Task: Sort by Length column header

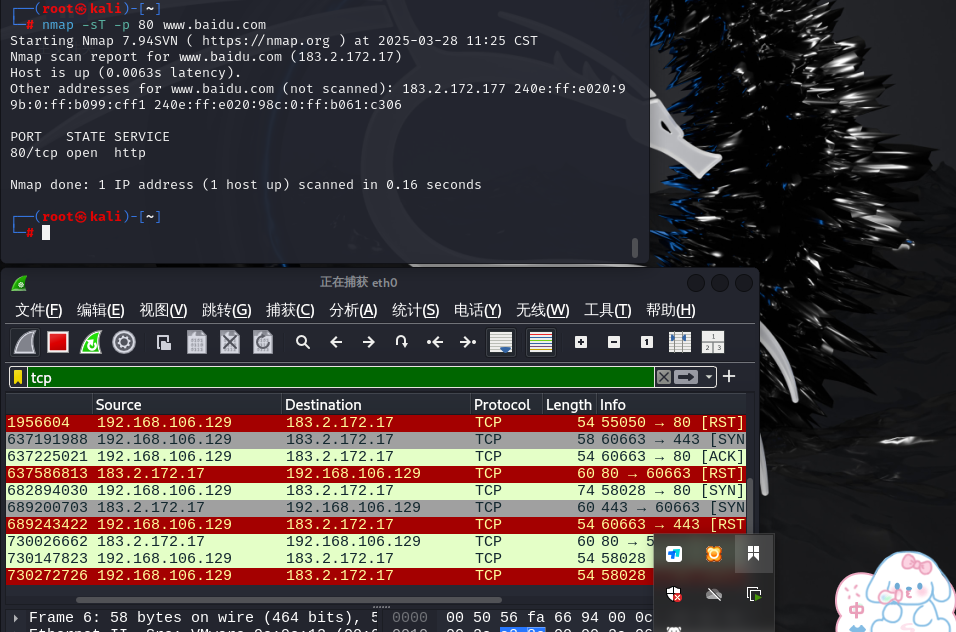Action: point(569,405)
